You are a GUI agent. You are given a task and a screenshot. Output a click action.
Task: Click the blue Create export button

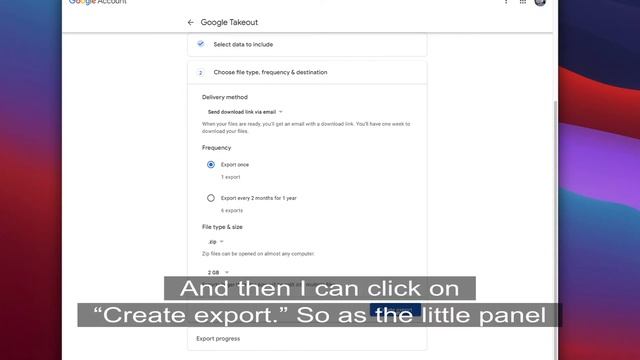pyautogui.click(x=395, y=310)
